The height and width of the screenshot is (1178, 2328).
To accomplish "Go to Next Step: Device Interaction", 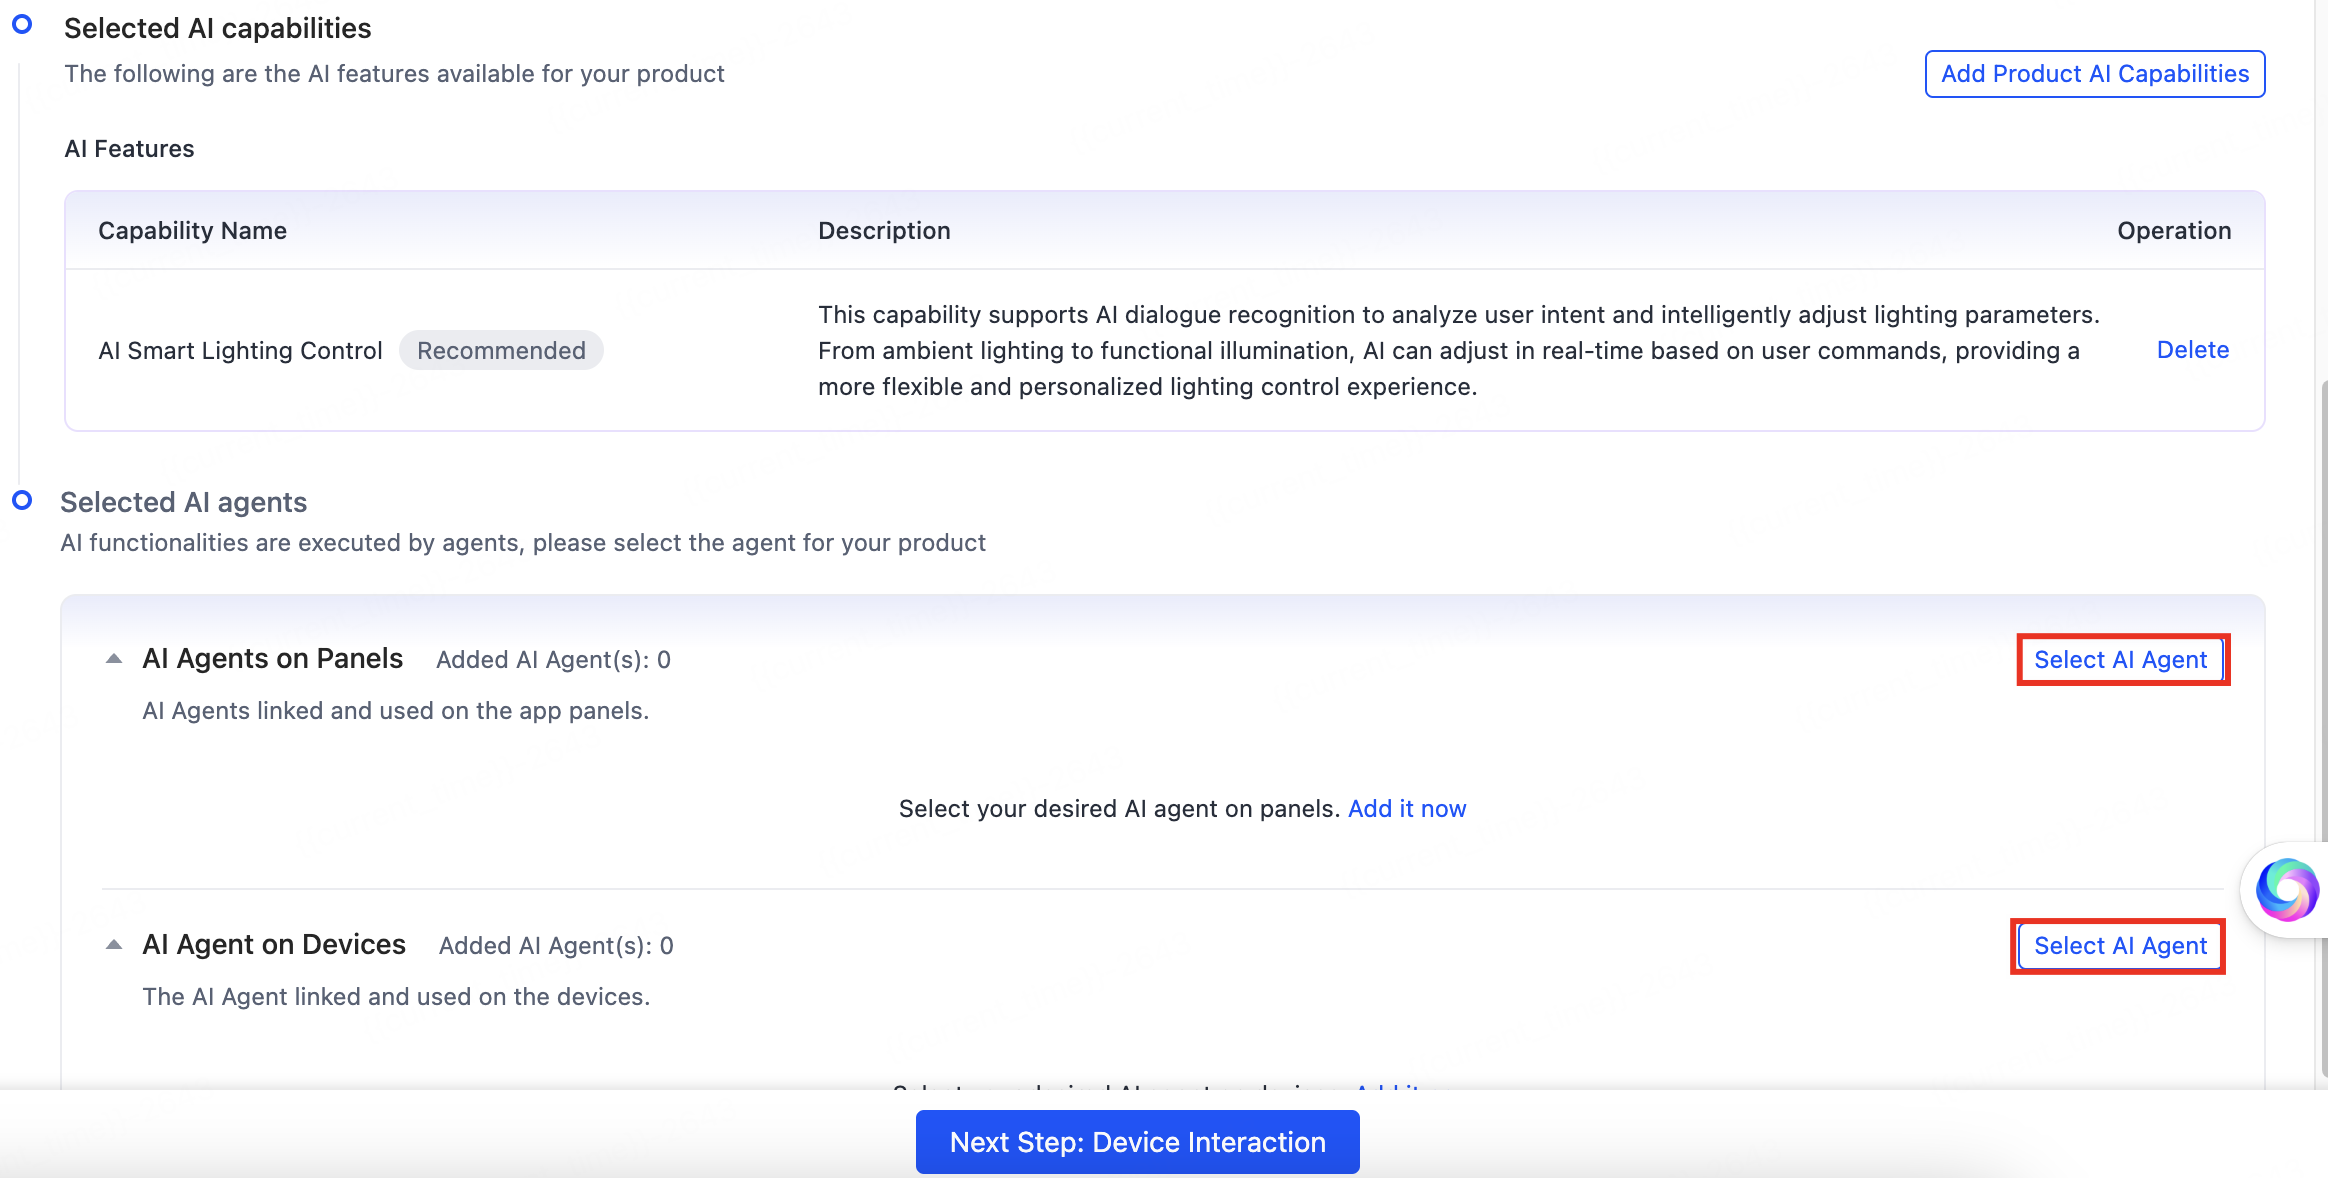I will point(1138,1142).
